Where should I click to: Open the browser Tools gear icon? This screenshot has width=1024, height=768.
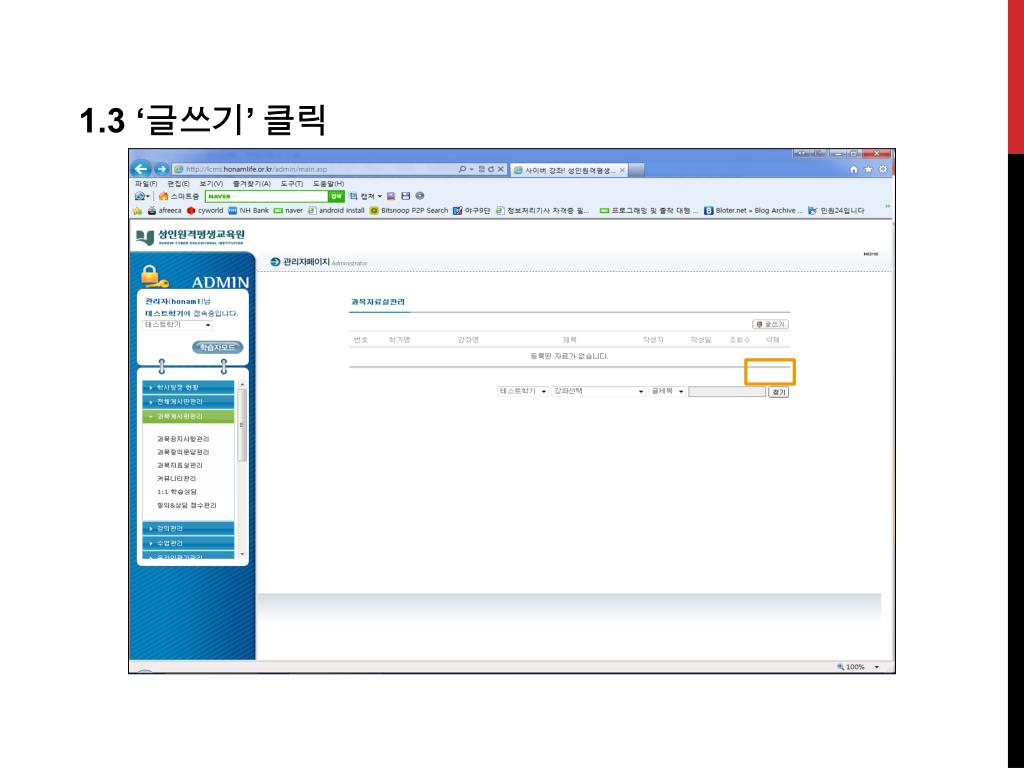(x=883, y=169)
